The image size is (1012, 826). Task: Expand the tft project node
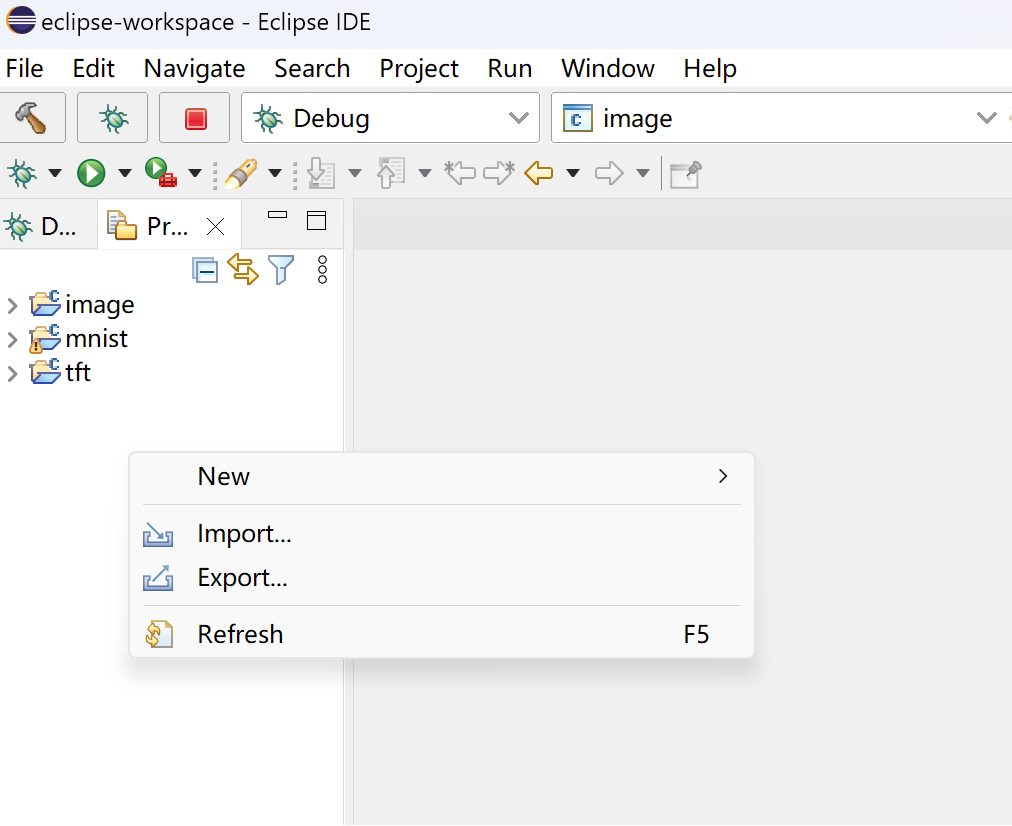point(12,374)
